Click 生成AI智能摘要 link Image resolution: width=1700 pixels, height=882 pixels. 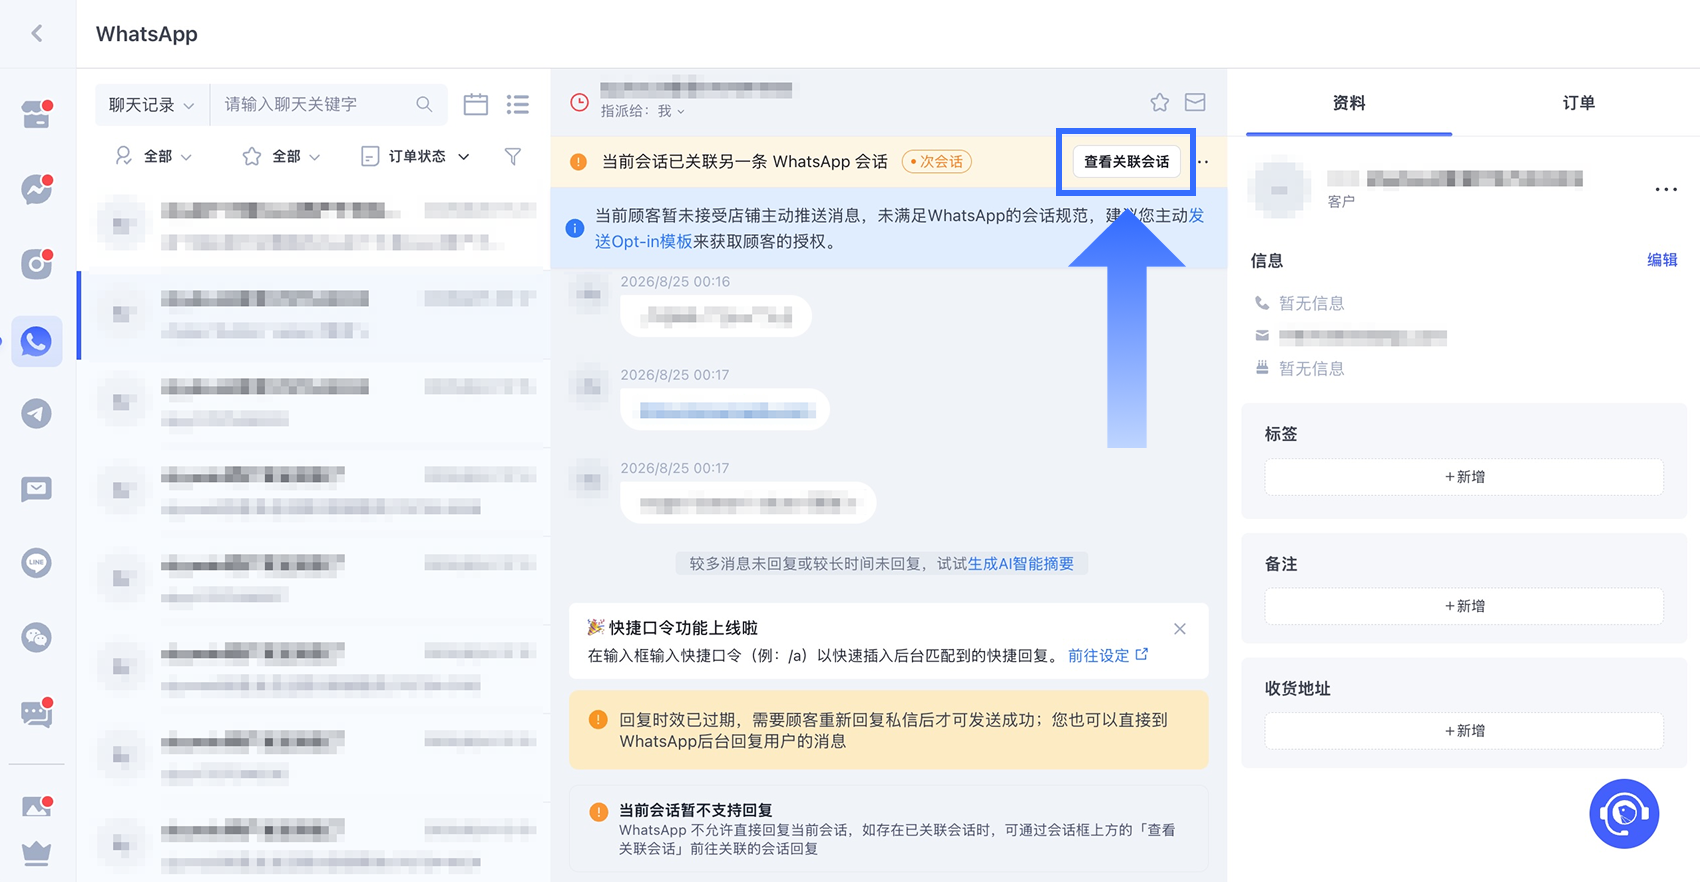[1020, 564]
